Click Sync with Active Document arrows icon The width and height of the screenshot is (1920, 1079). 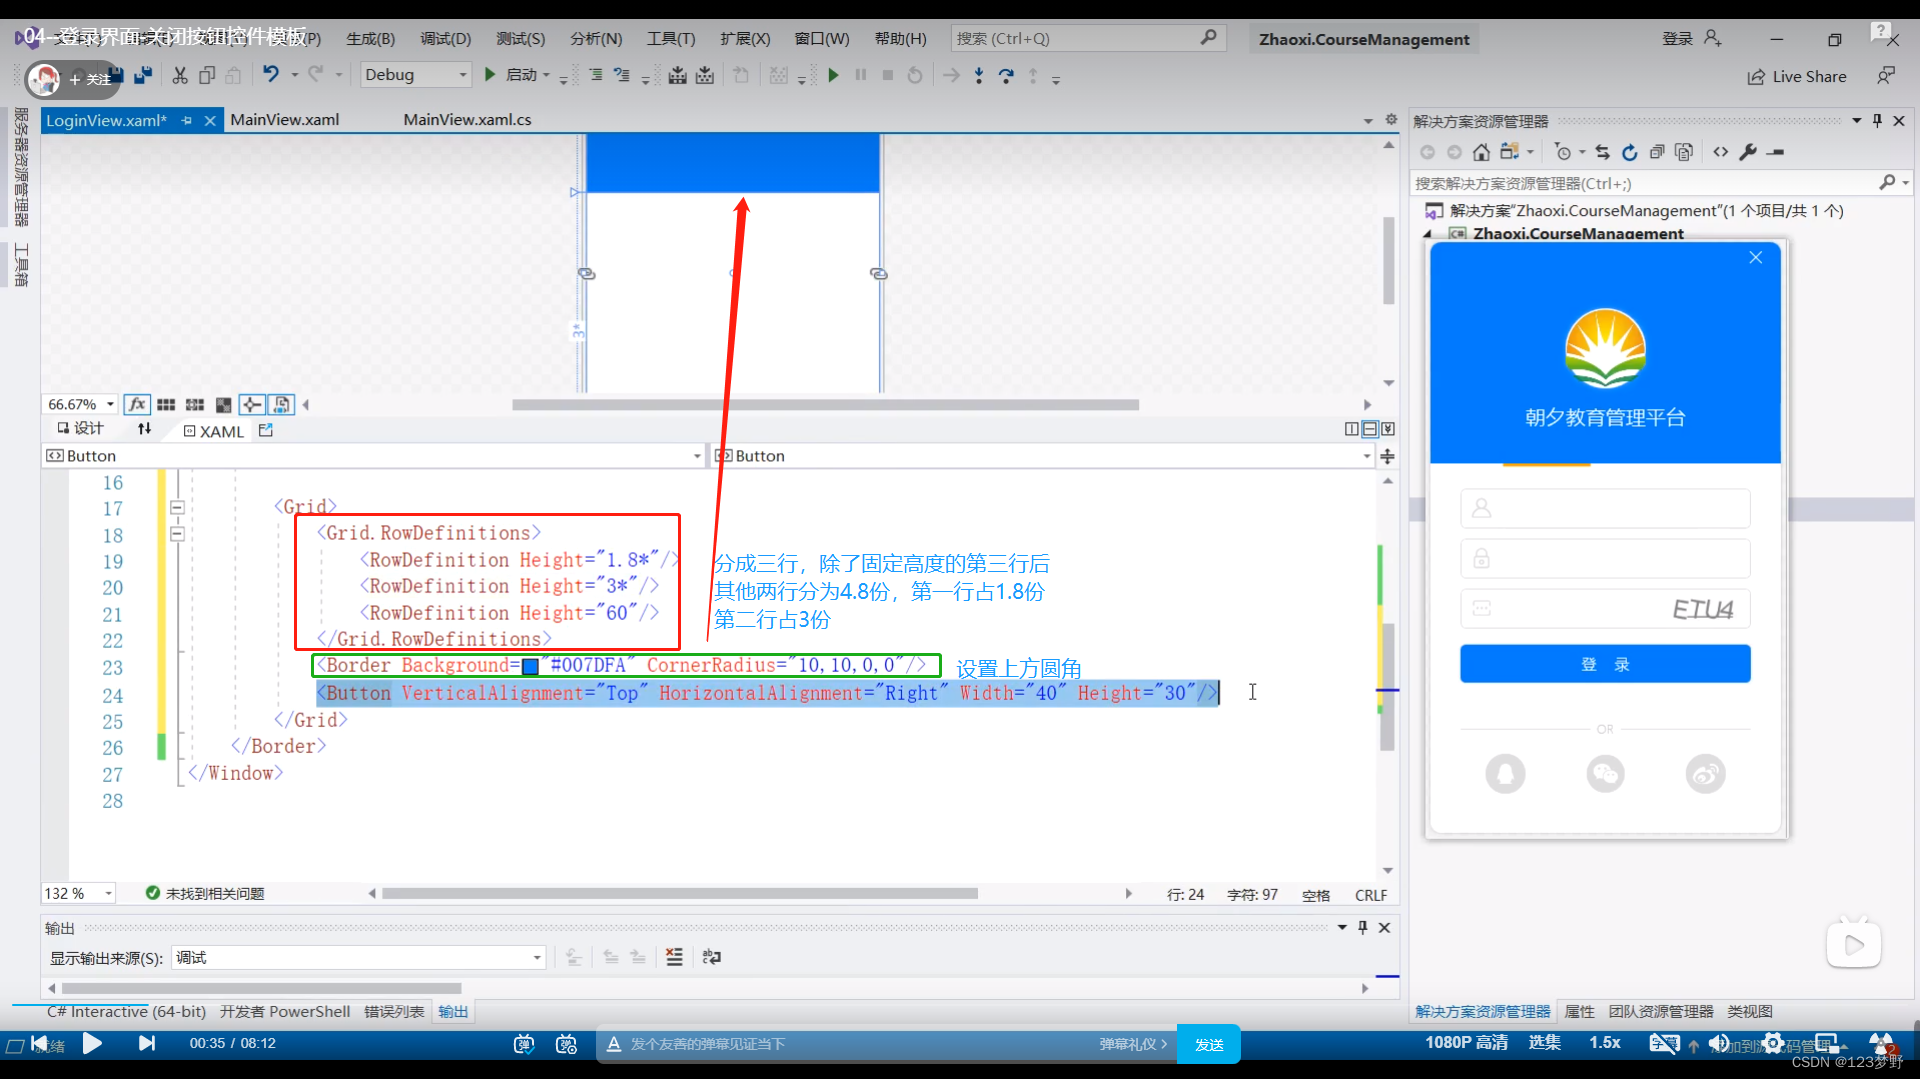click(x=1603, y=152)
